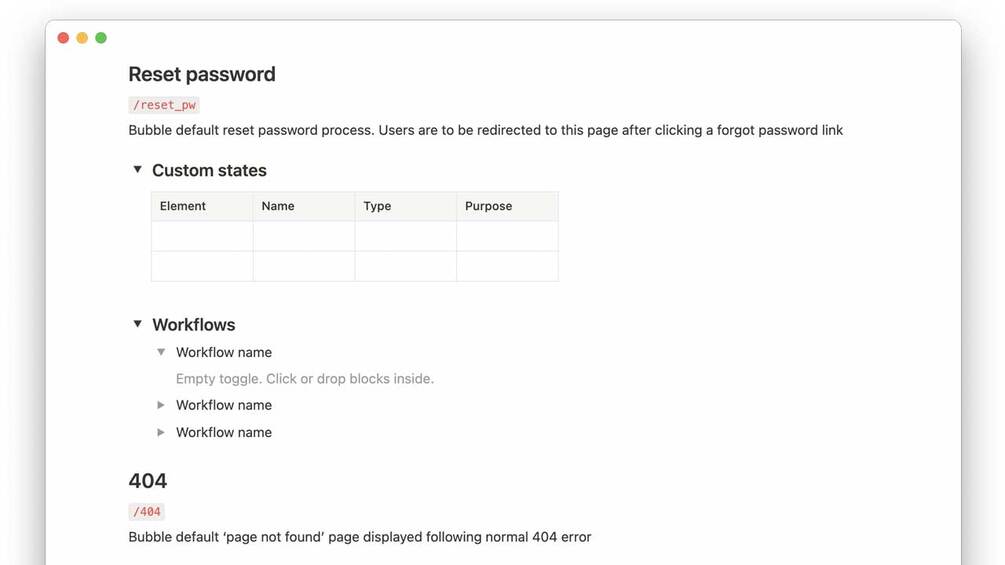Collapse the Workflows section toggle arrow
The image size is (1005, 565).
point(138,324)
